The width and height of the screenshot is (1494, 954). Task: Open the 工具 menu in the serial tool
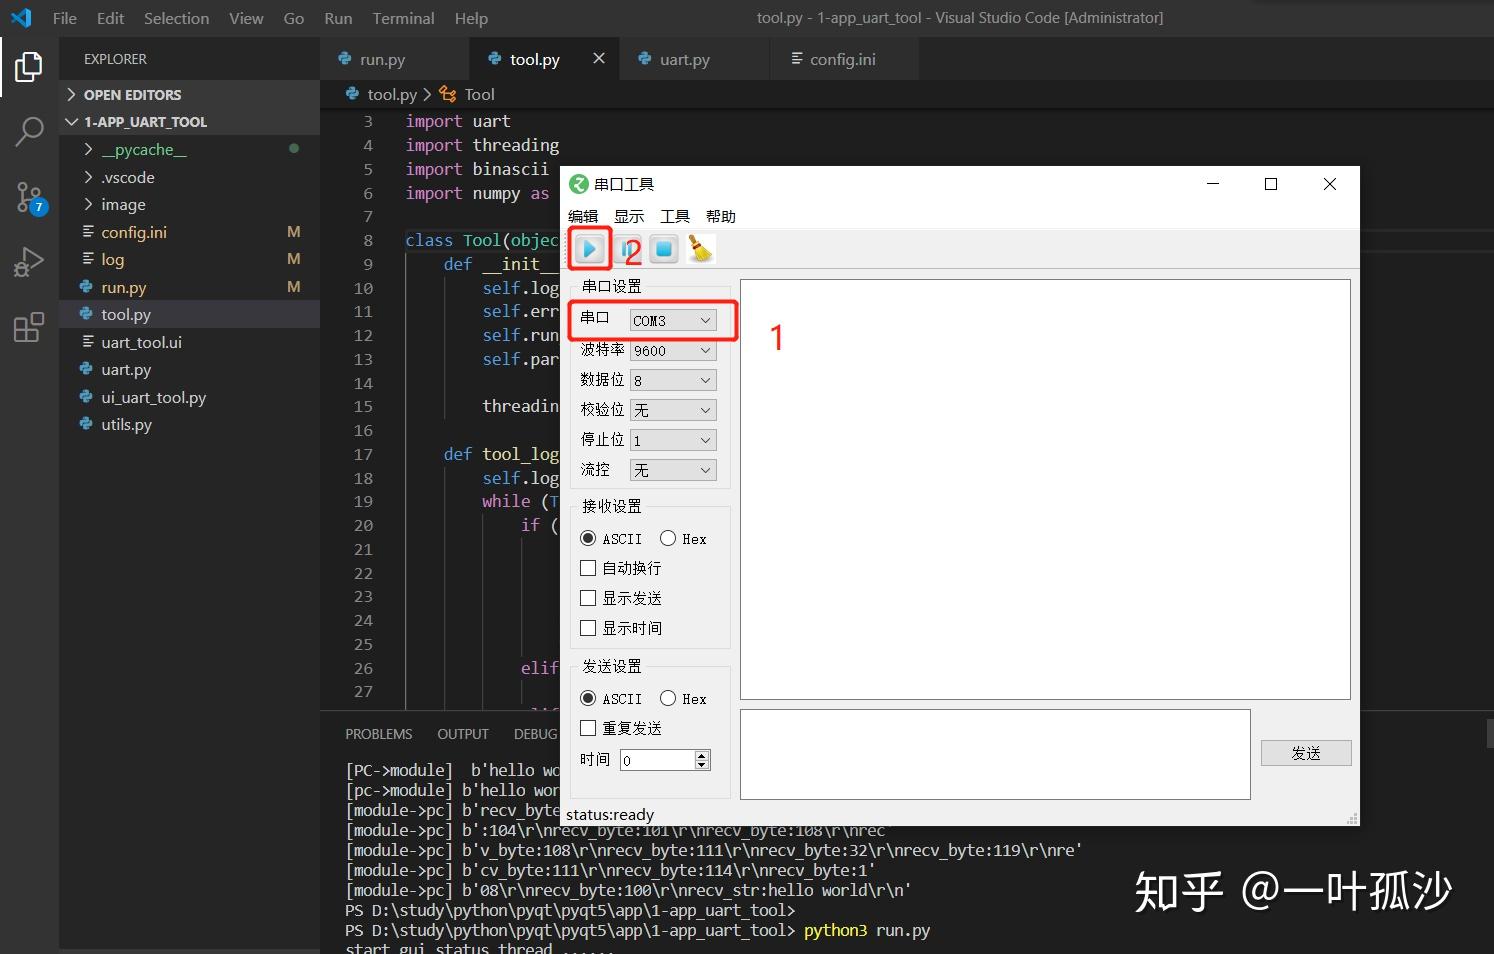tap(674, 215)
